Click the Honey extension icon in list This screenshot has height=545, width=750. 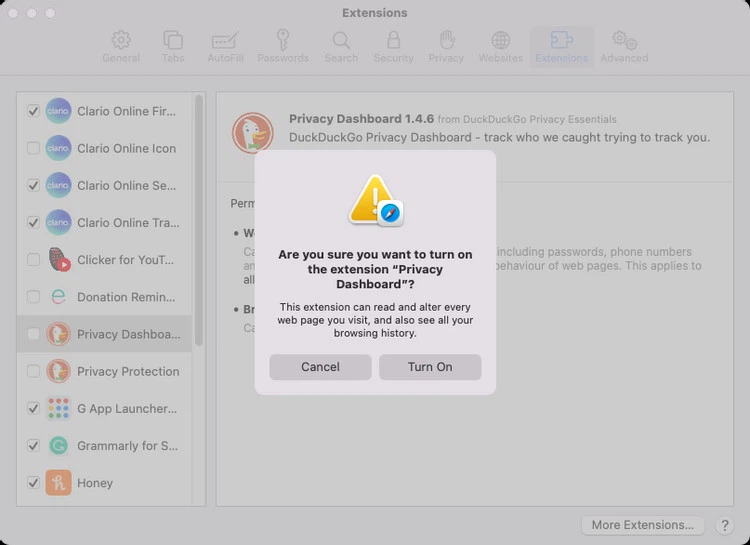pos(58,483)
